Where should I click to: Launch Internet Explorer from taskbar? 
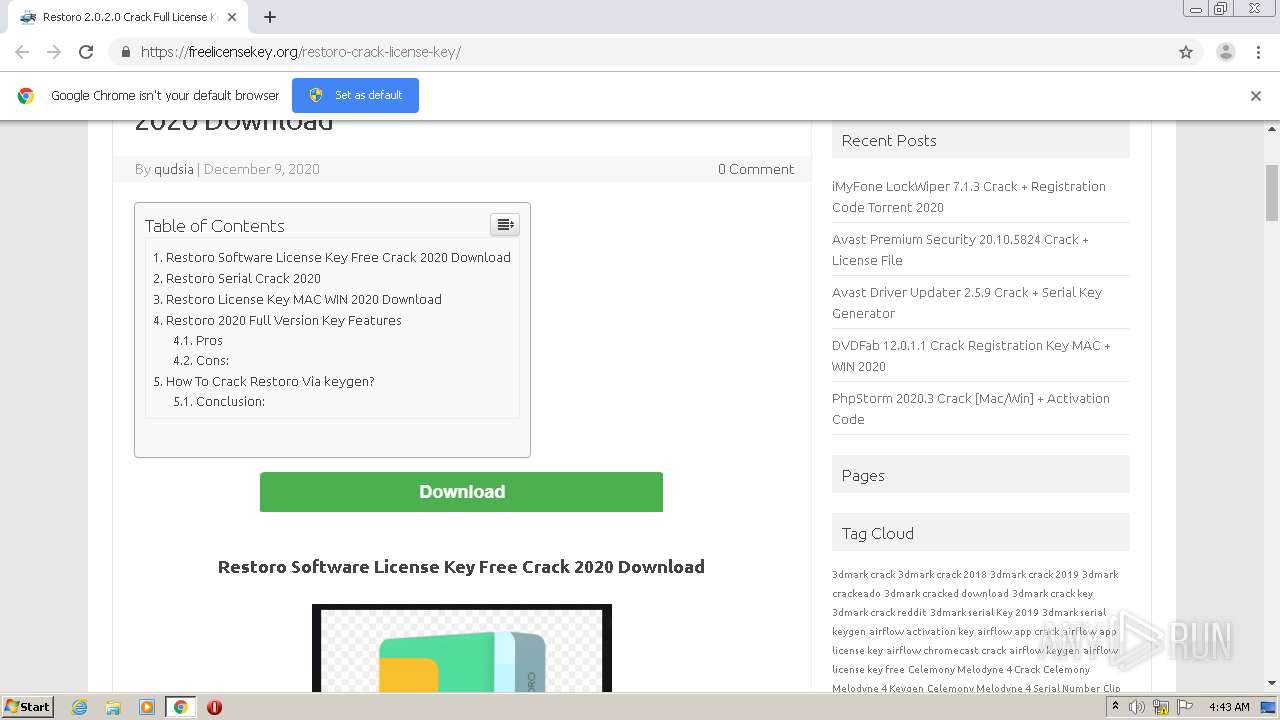[80, 707]
